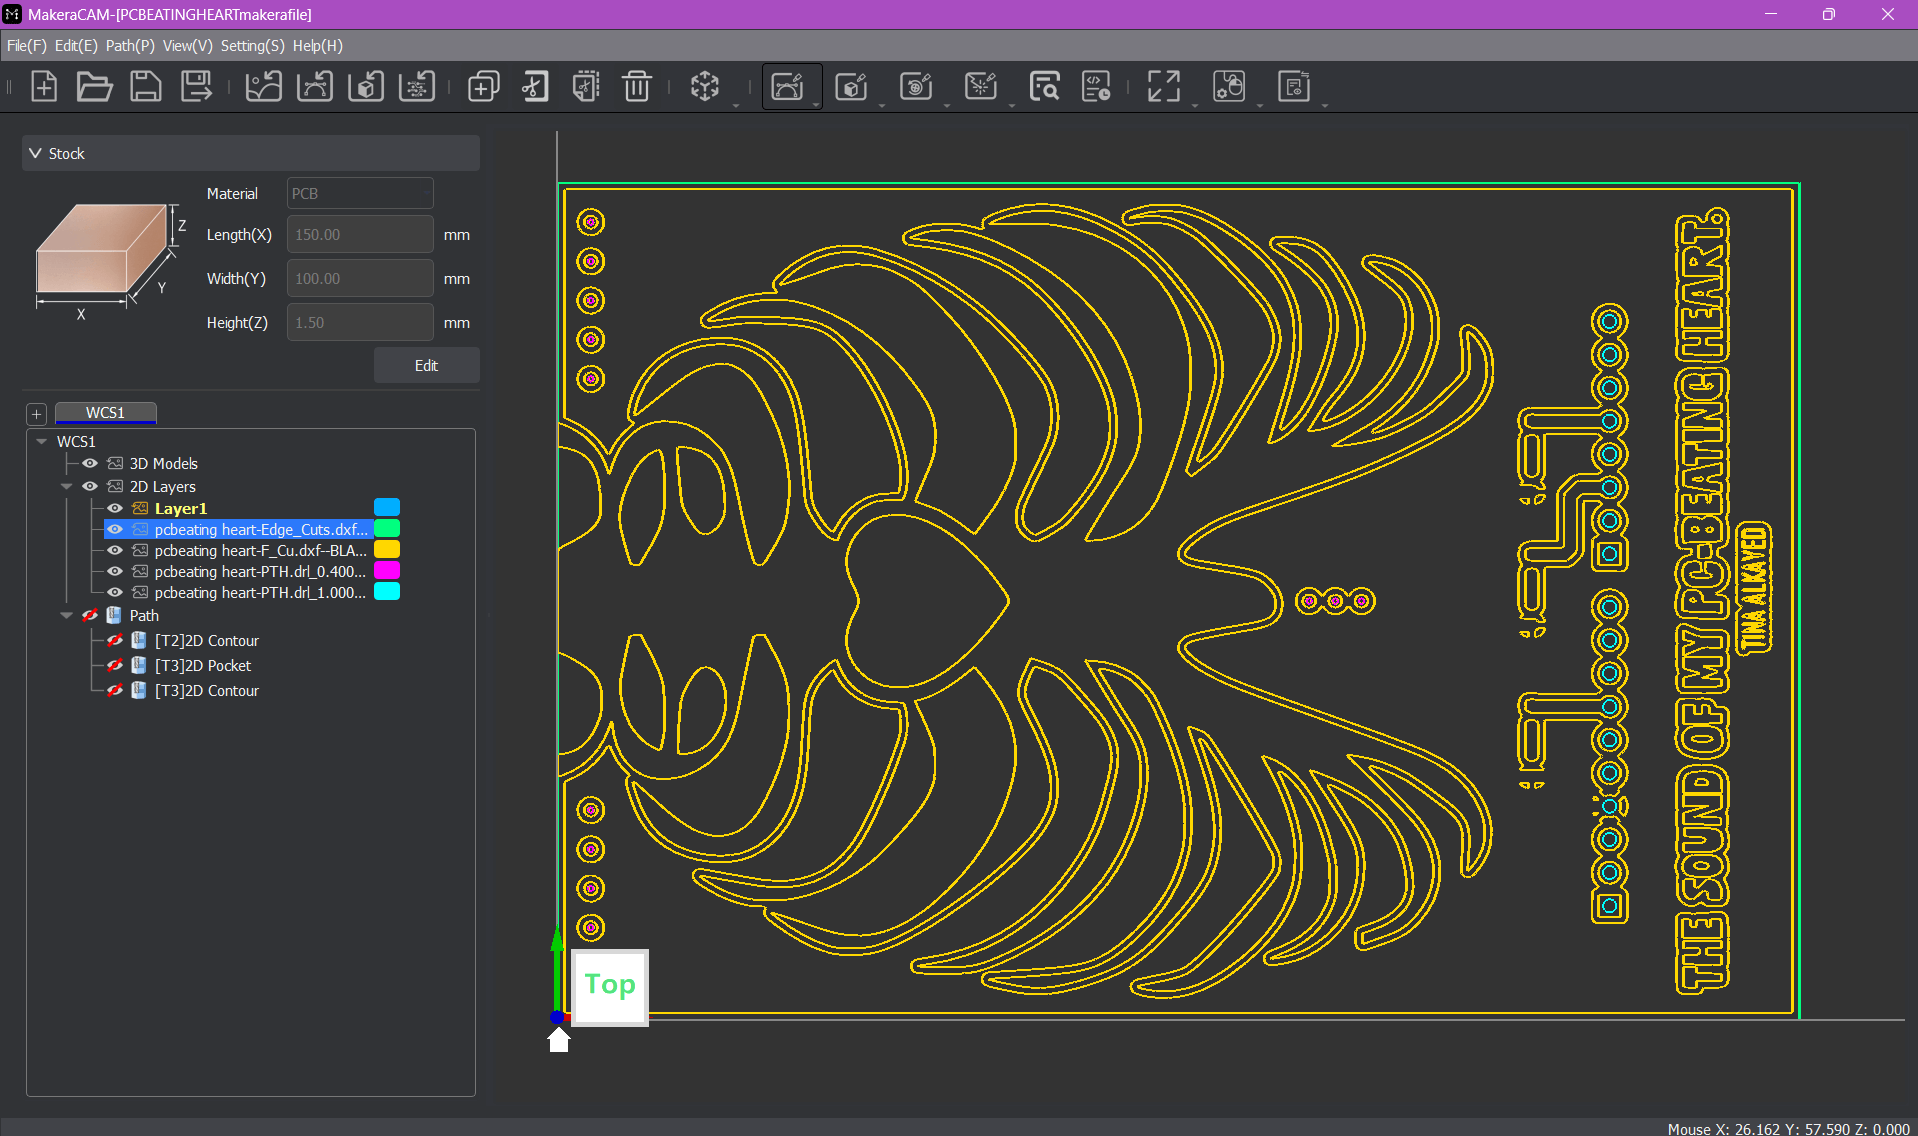The image size is (1918, 1136).
Task: Collapse the Stock panel chevron
Action: click(x=36, y=153)
